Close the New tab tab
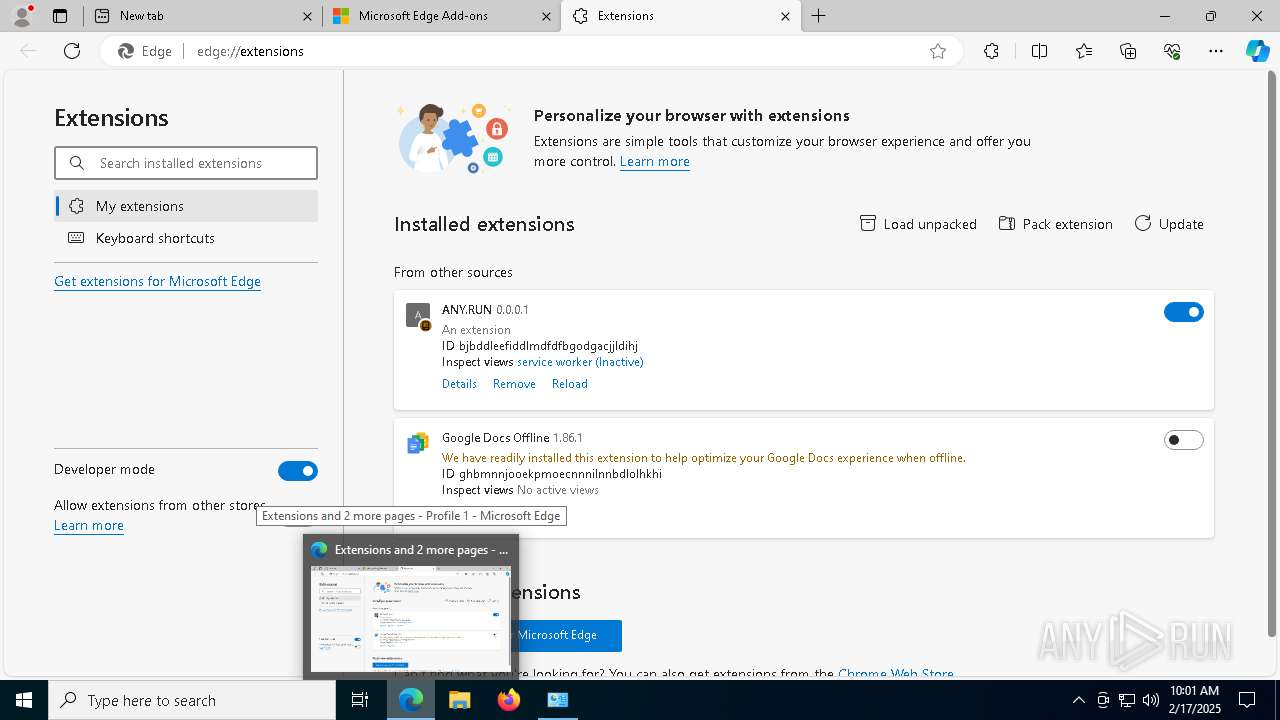 [x=307, y=16]
